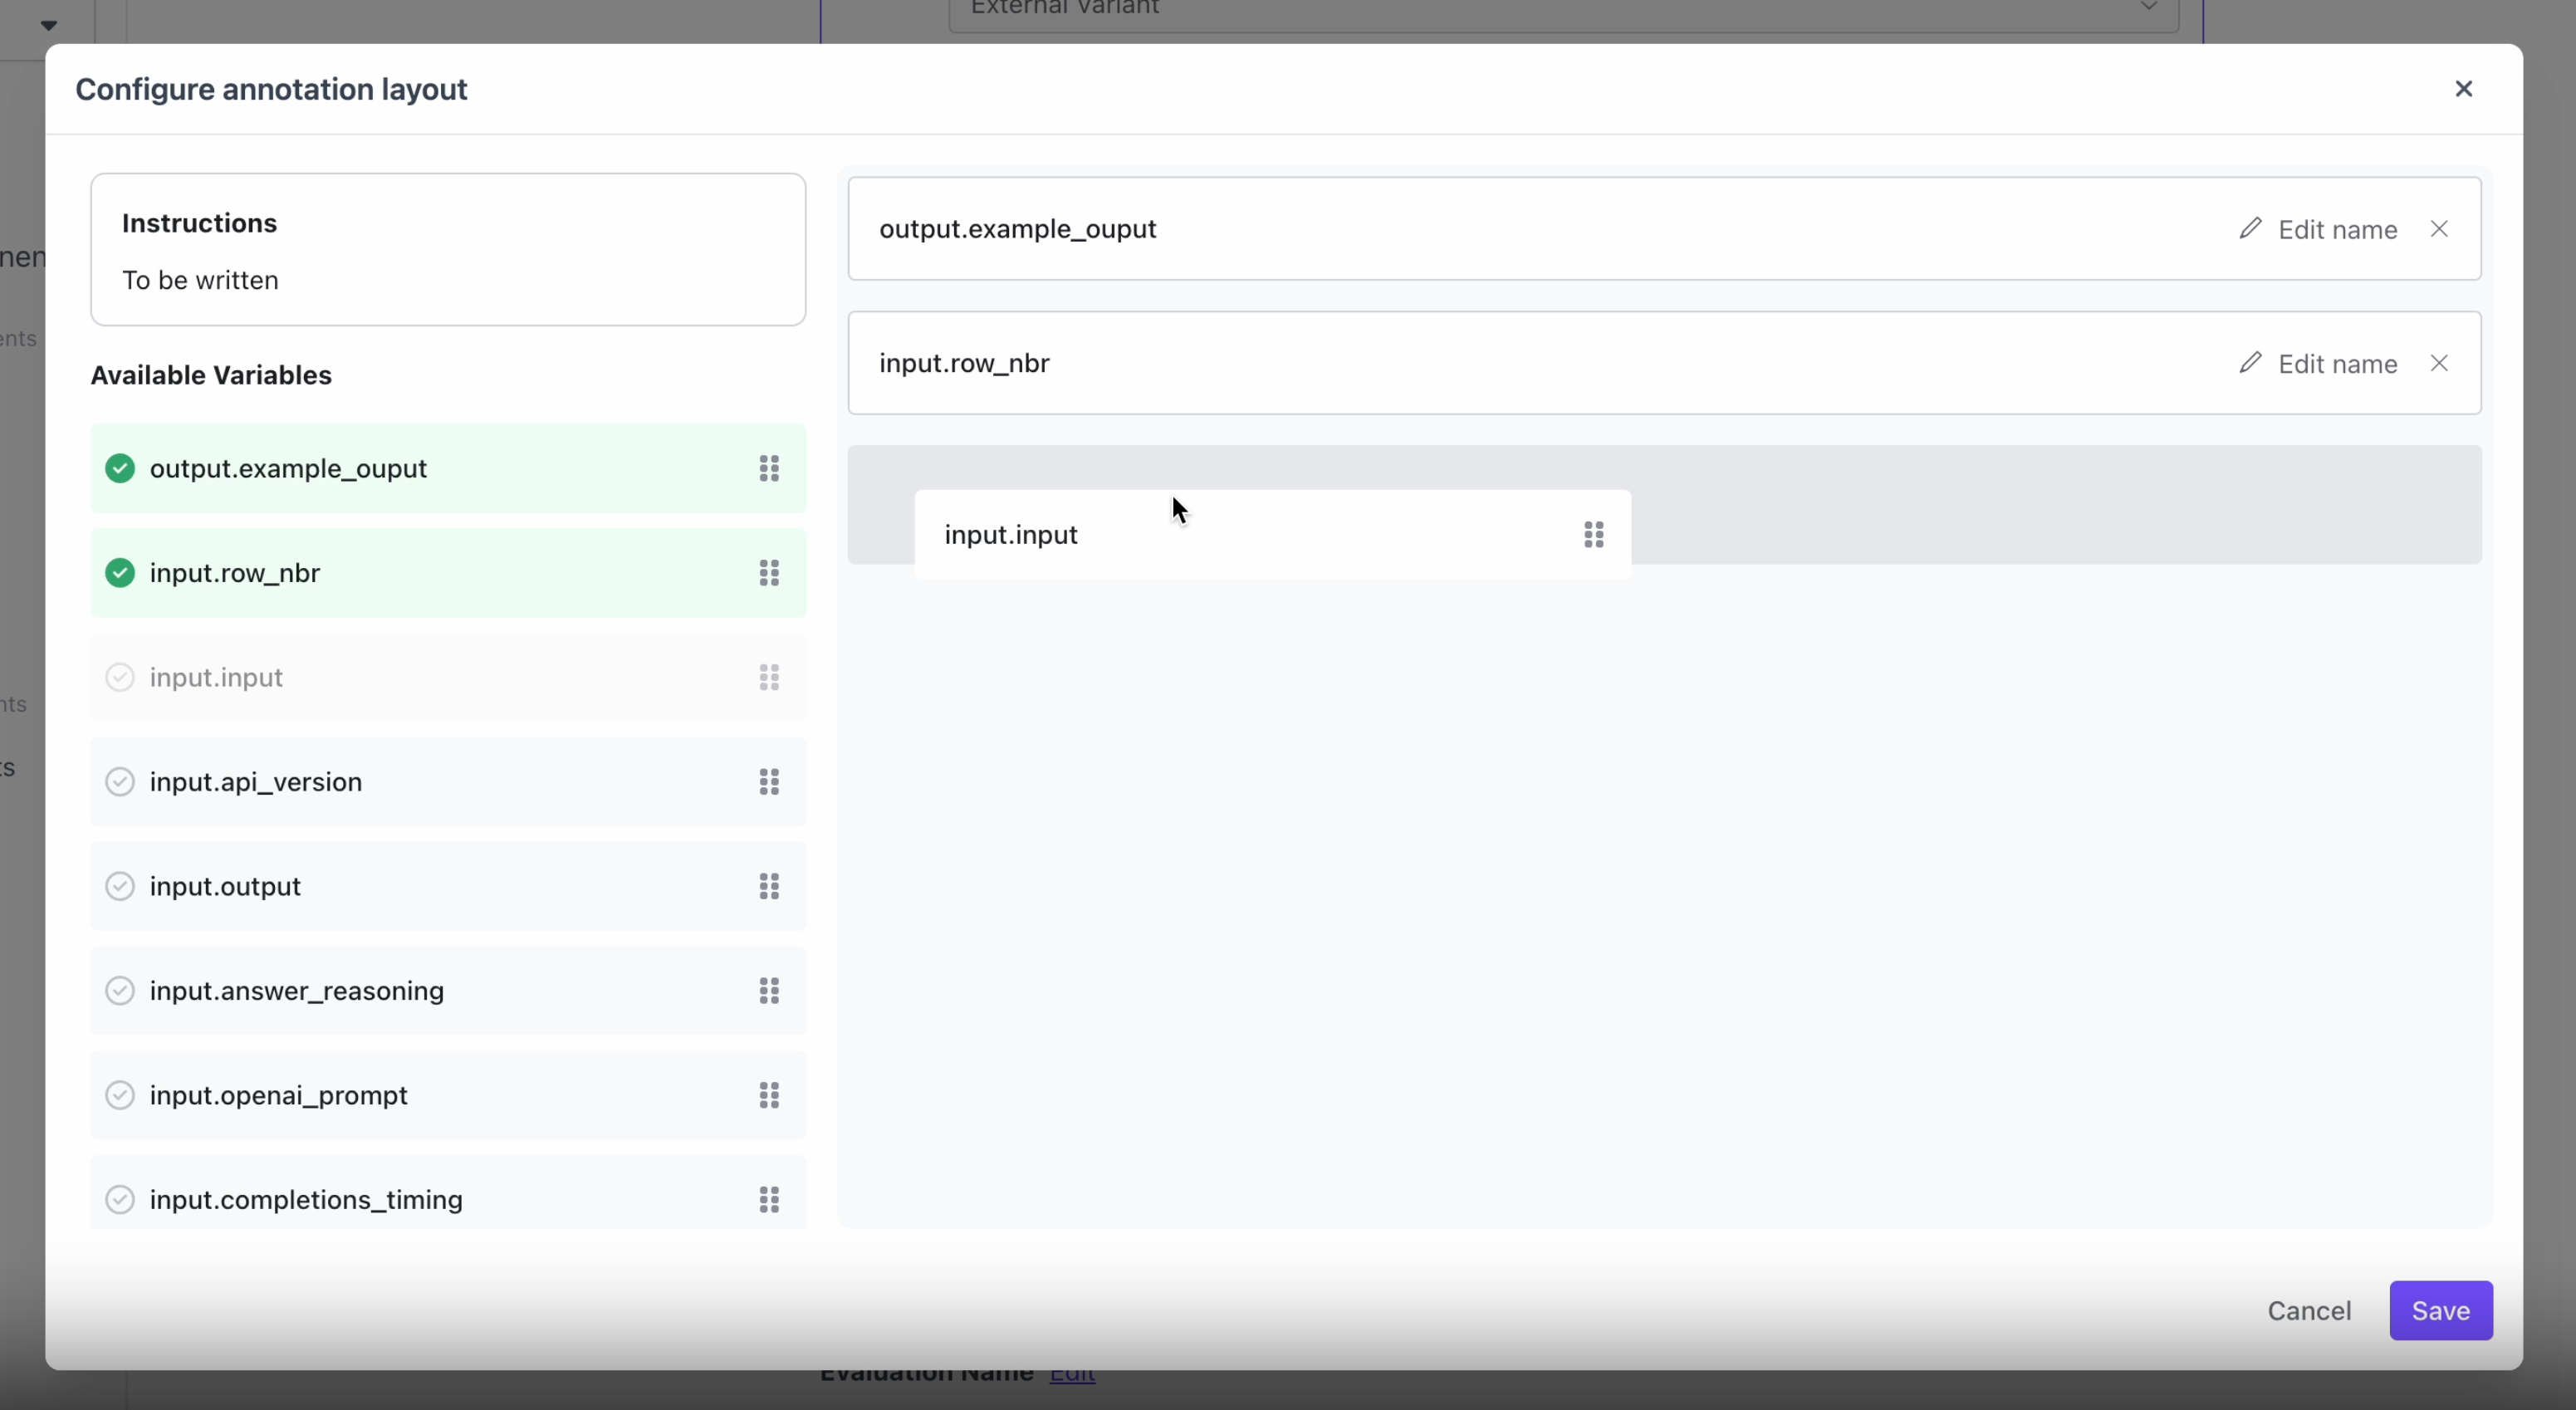Cancel the layout configuration
Viewport: 2576px width, 1410px height.
point(2308,1310)
